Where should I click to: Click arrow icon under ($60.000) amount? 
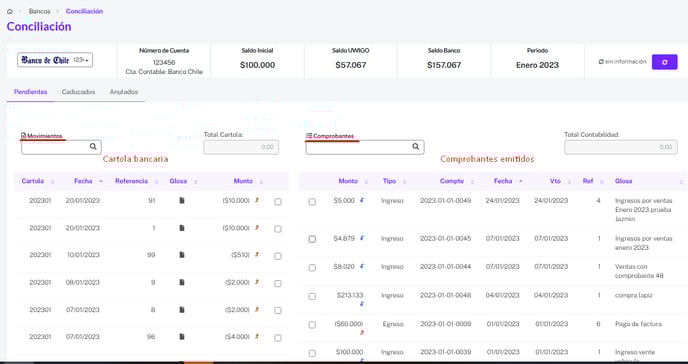[x=362, y=333]
